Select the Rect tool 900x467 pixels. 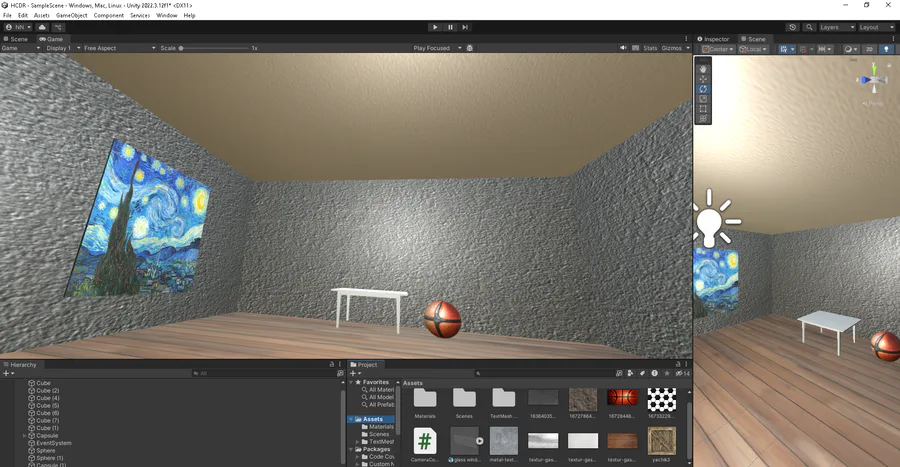(703, 108)
